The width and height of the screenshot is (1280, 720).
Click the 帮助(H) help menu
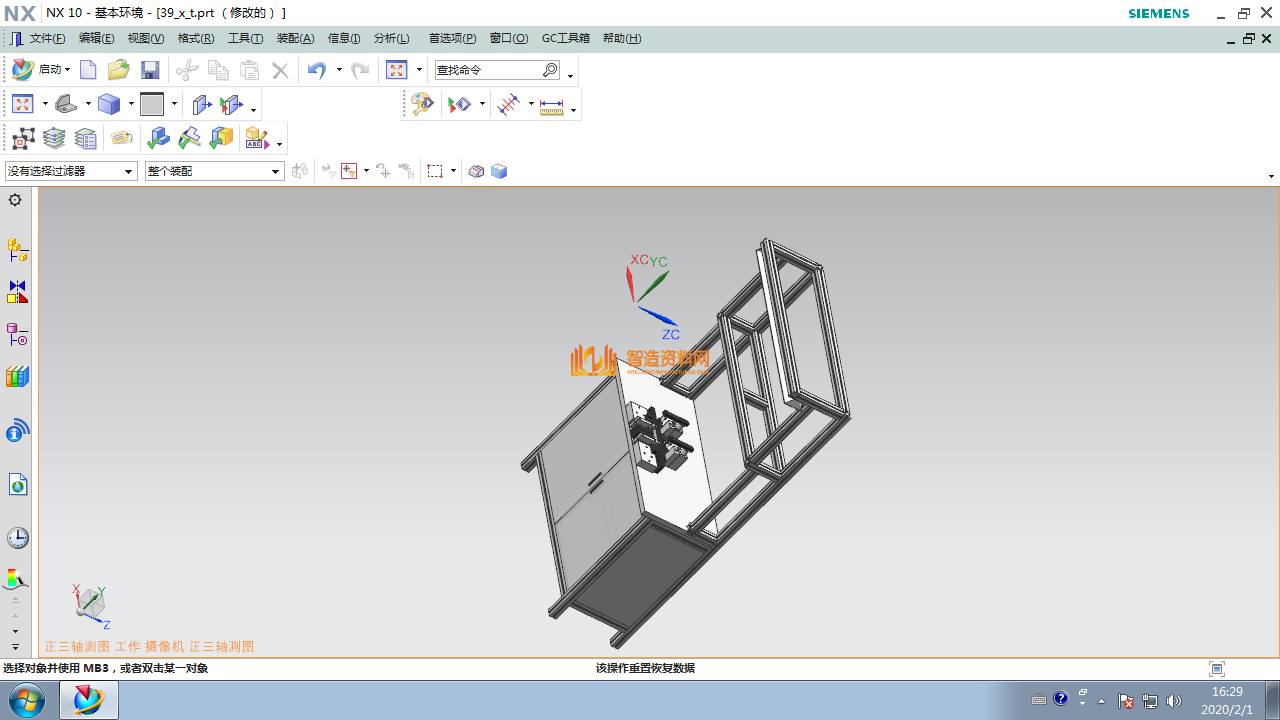621,38
